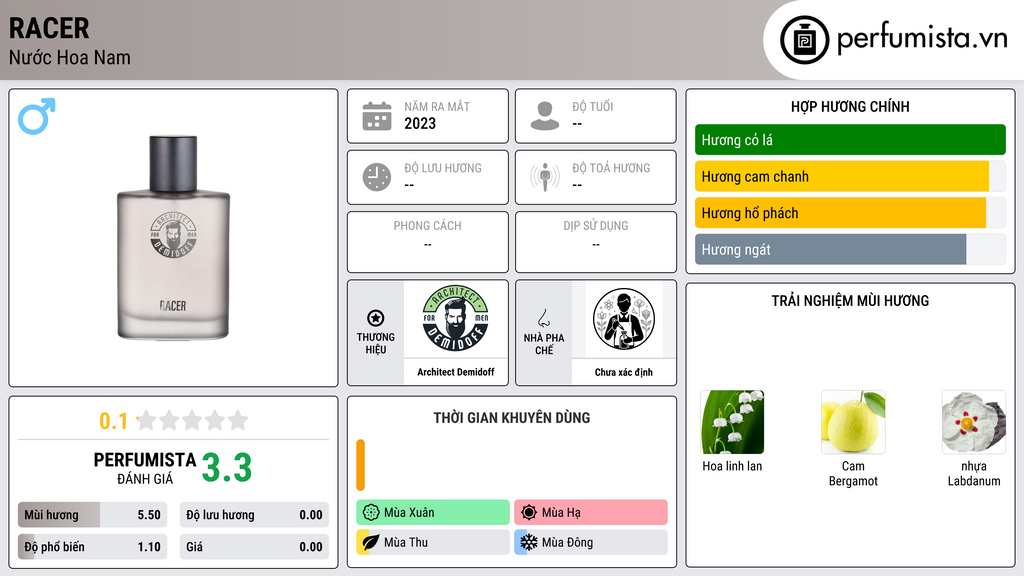Click the Dịp sử dụng card
Image resolution: width=1024 pixels, height=576 pixels.
click(596, 242)
